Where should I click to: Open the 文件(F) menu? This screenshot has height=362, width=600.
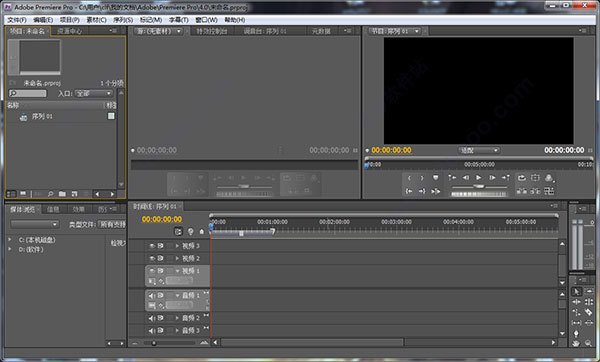tap(17, 20)
